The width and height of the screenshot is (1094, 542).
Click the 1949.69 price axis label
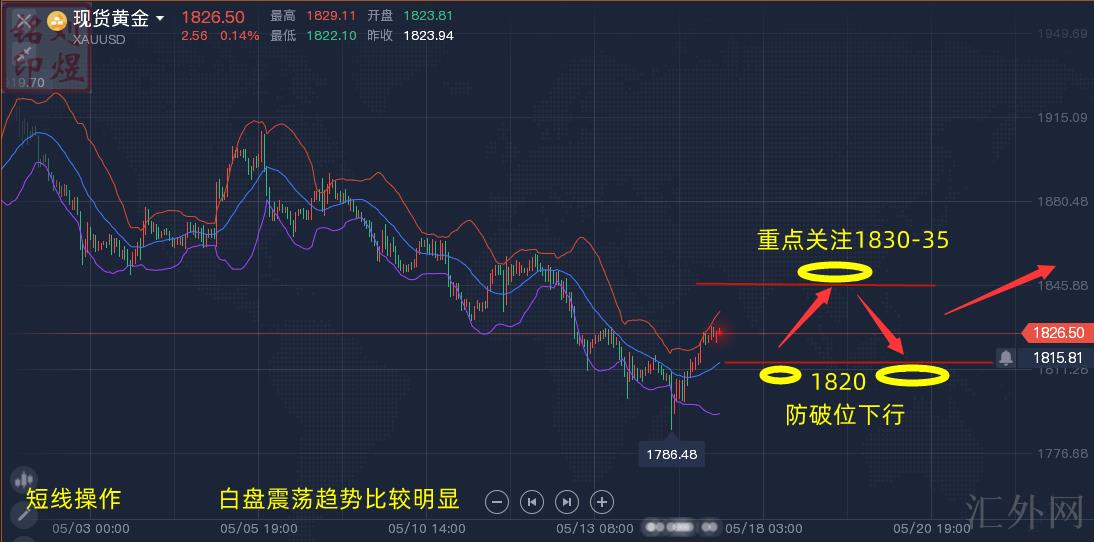pos(1062,33)
